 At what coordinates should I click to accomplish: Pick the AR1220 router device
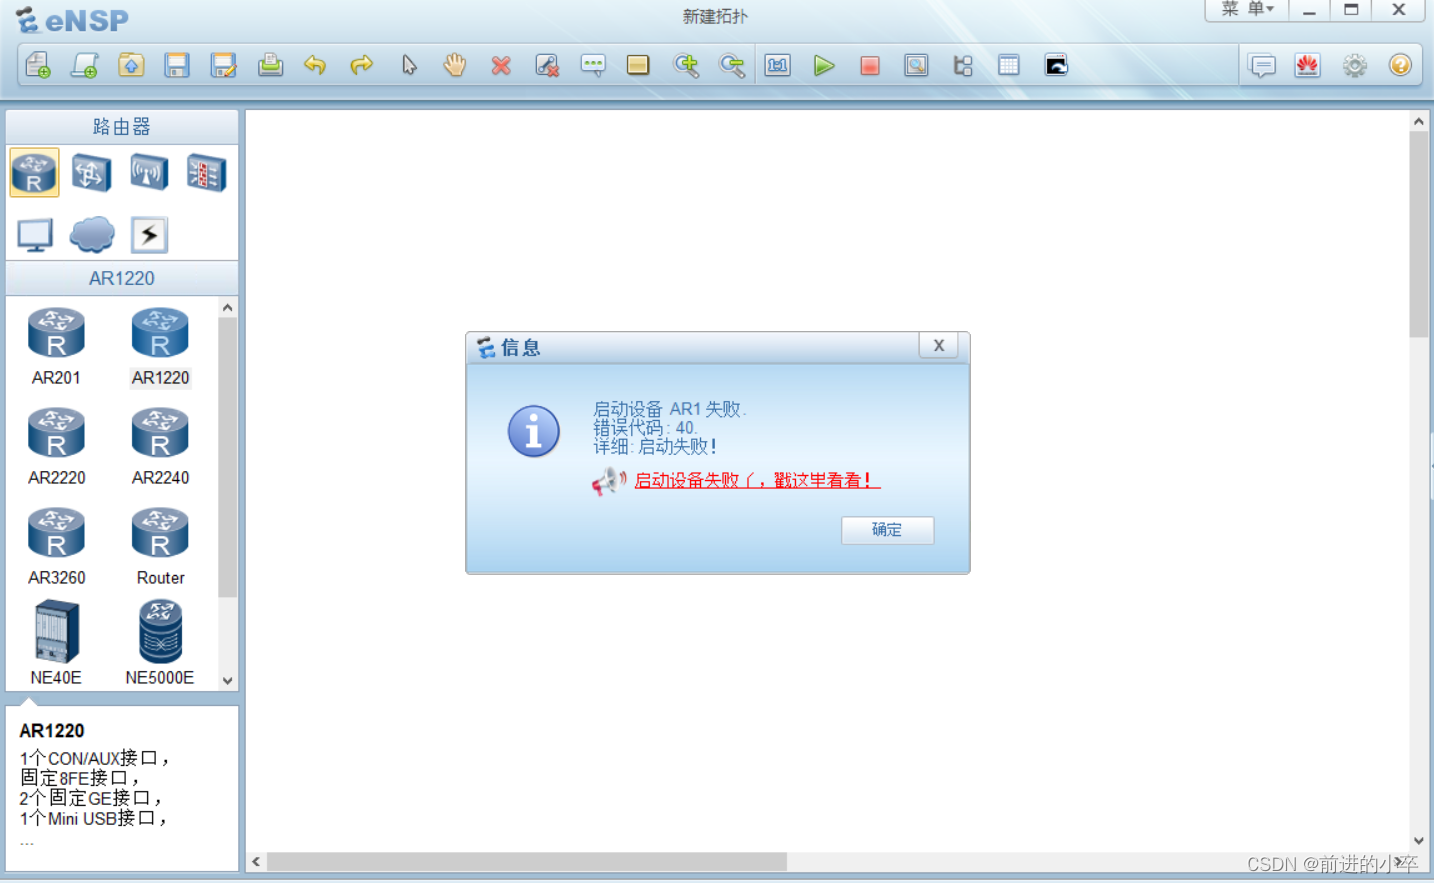pos(160,346)
